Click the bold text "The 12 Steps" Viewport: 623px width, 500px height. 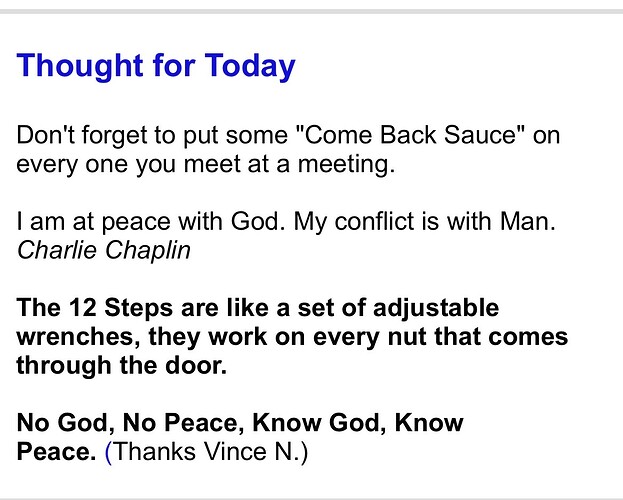[85, 307]
